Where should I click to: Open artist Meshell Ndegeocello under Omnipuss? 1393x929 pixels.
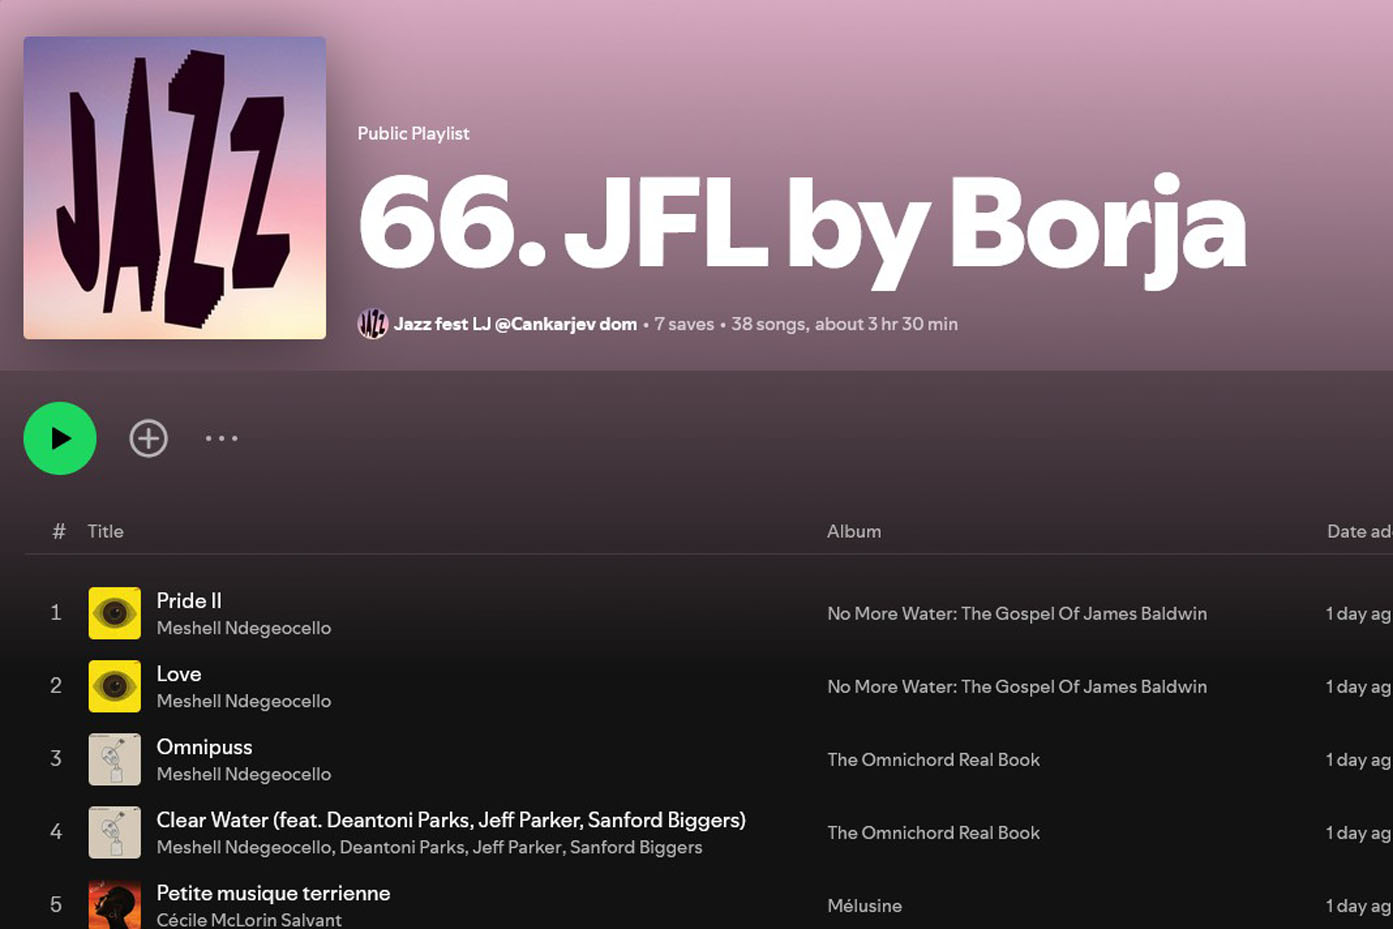click(x=243, y=774)
